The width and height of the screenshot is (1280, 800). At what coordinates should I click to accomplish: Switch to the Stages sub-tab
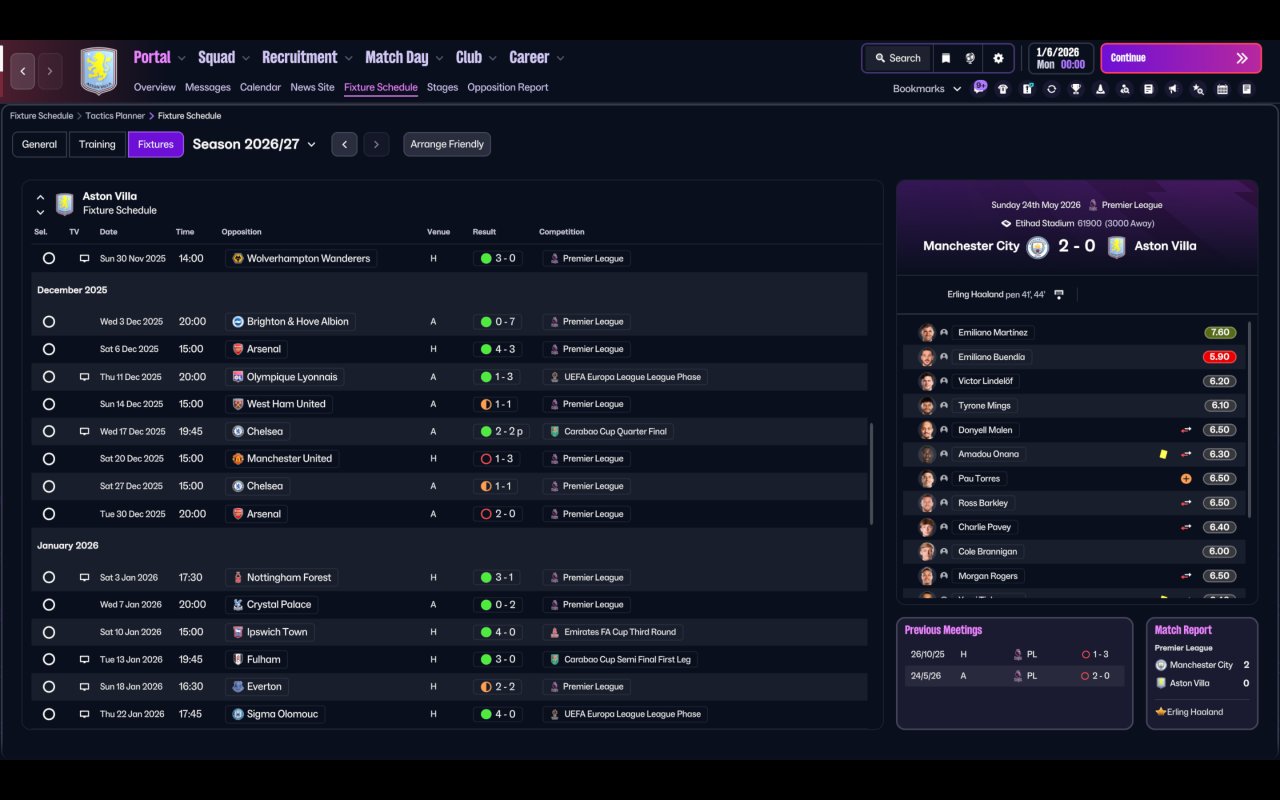[x=442, y=87]
